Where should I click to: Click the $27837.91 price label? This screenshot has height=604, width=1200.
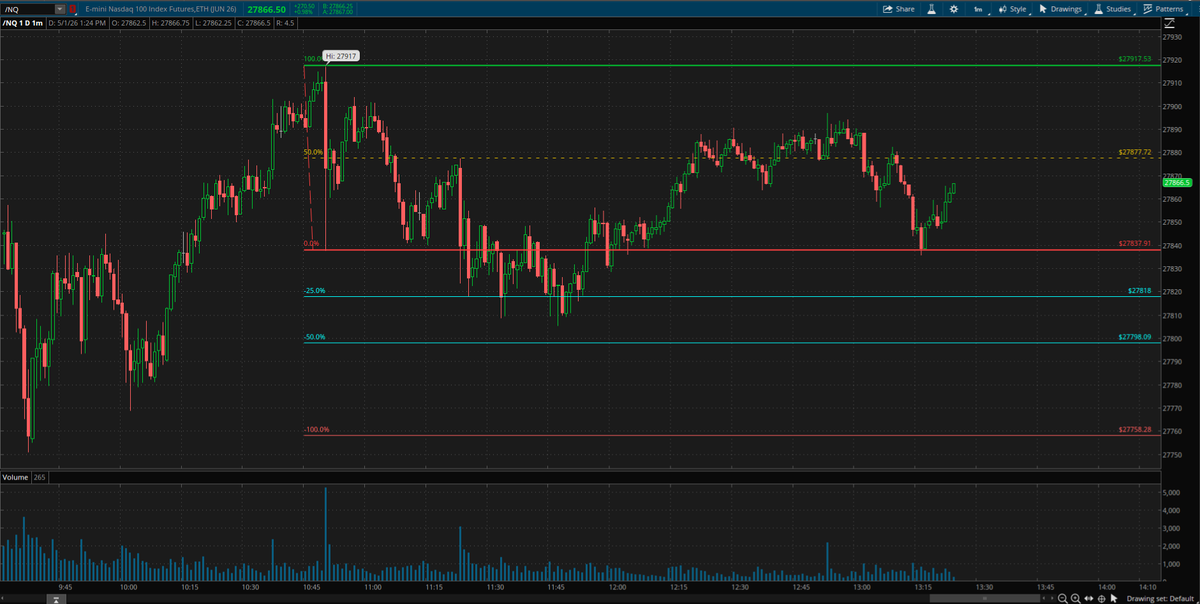[x=1135, y=243]
